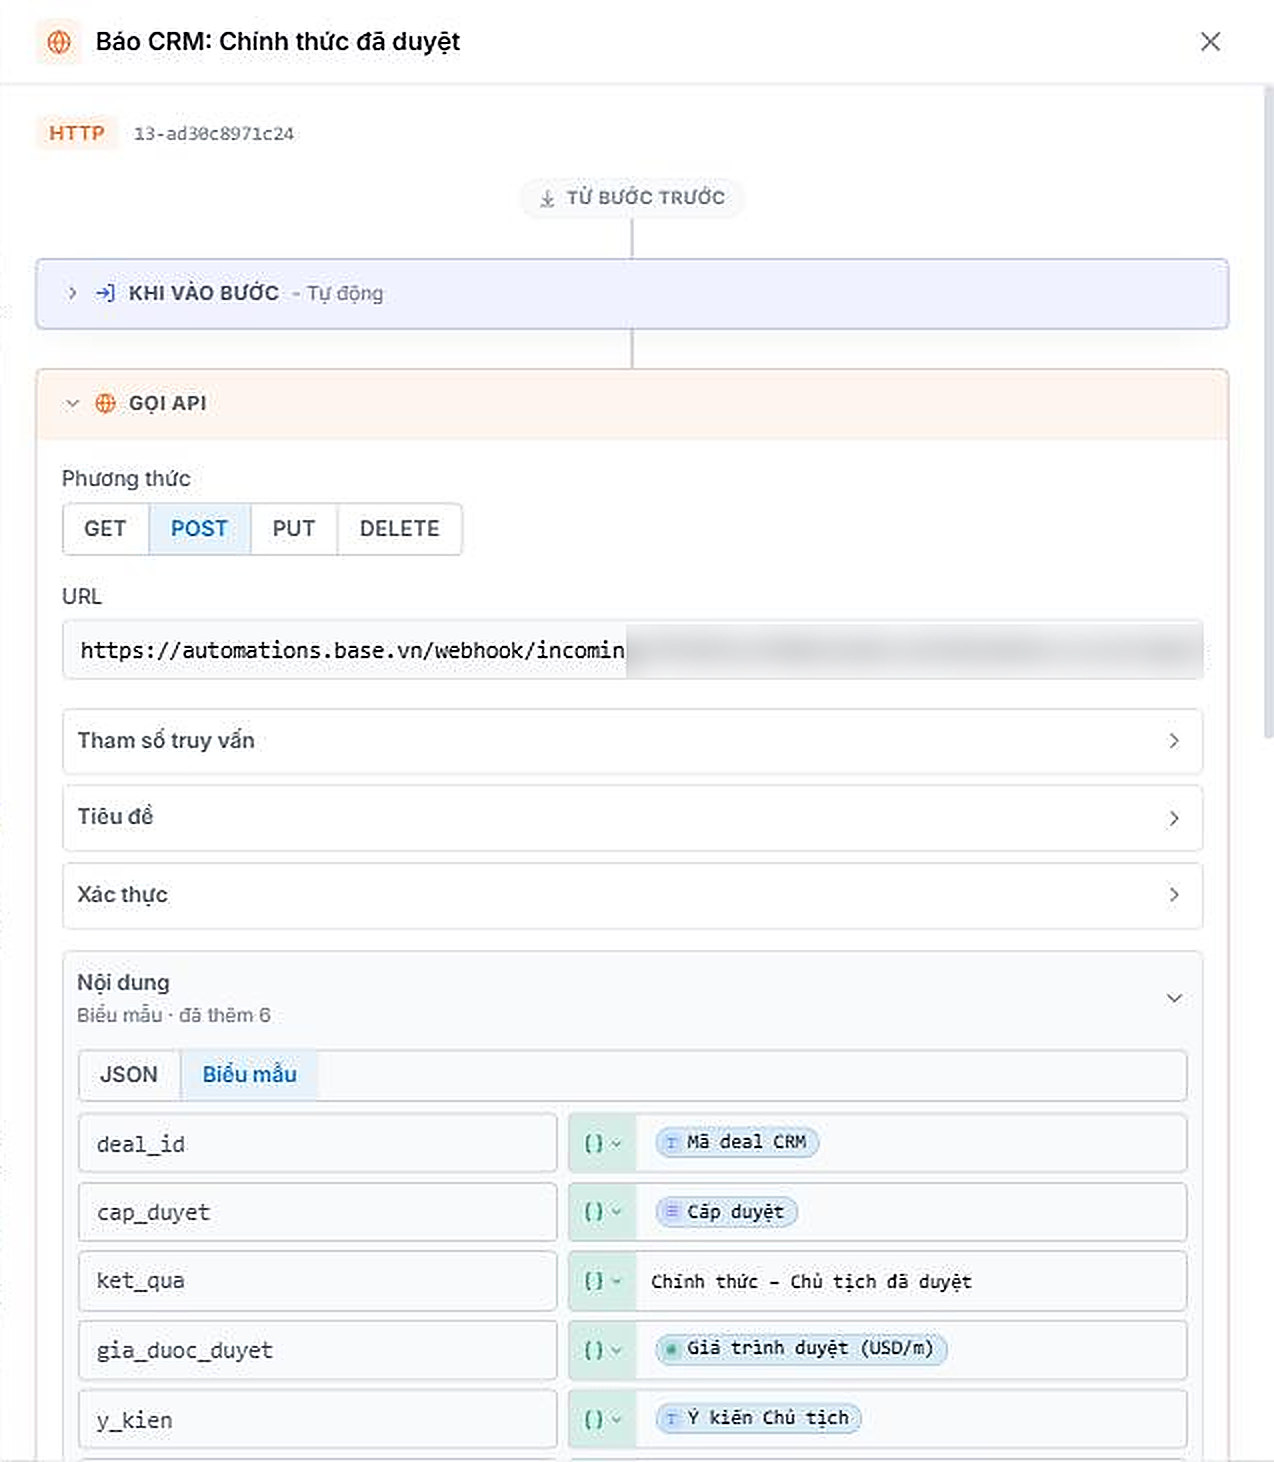Click the enter-step arrow icon beside KHI VÀO BƯỚC

pos(105,293)
